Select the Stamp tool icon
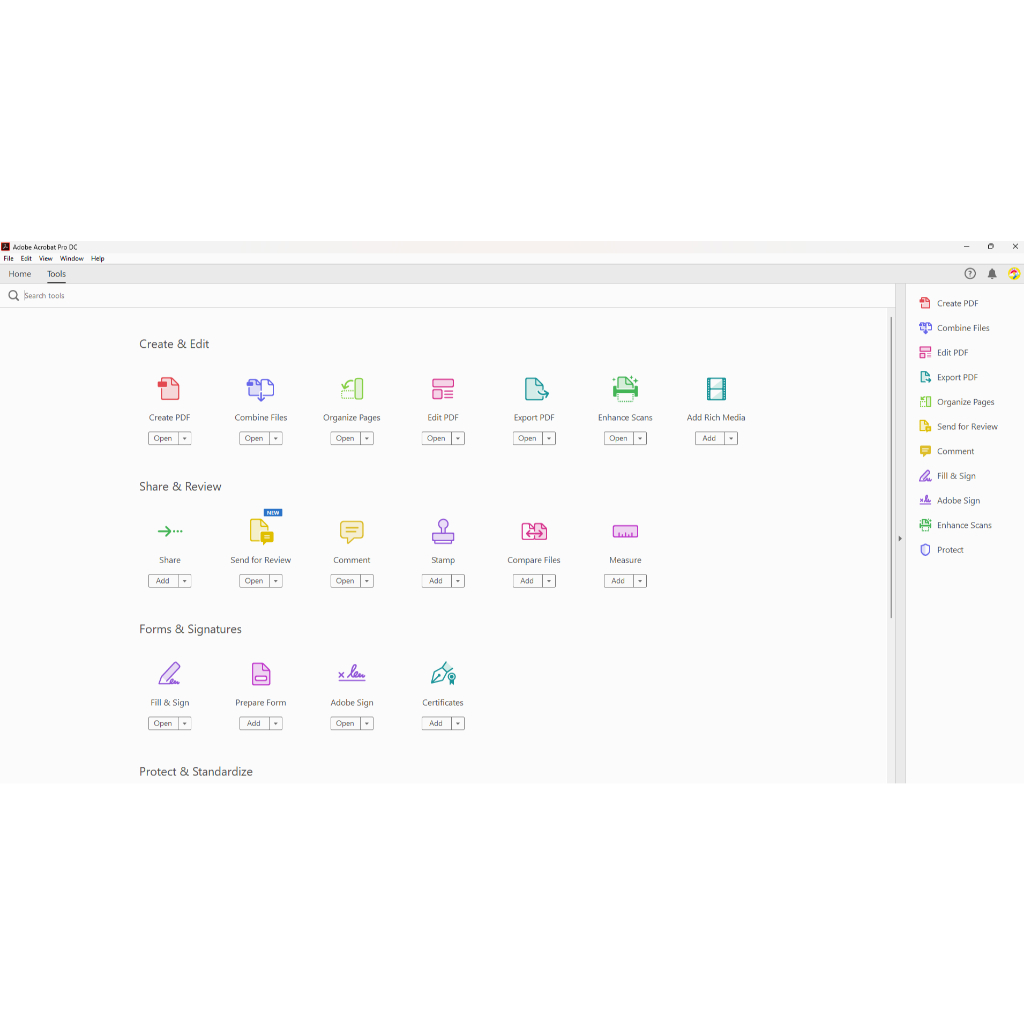Screen dimensions: 1024x1024 pyautogui.click(x=443, y=531)
